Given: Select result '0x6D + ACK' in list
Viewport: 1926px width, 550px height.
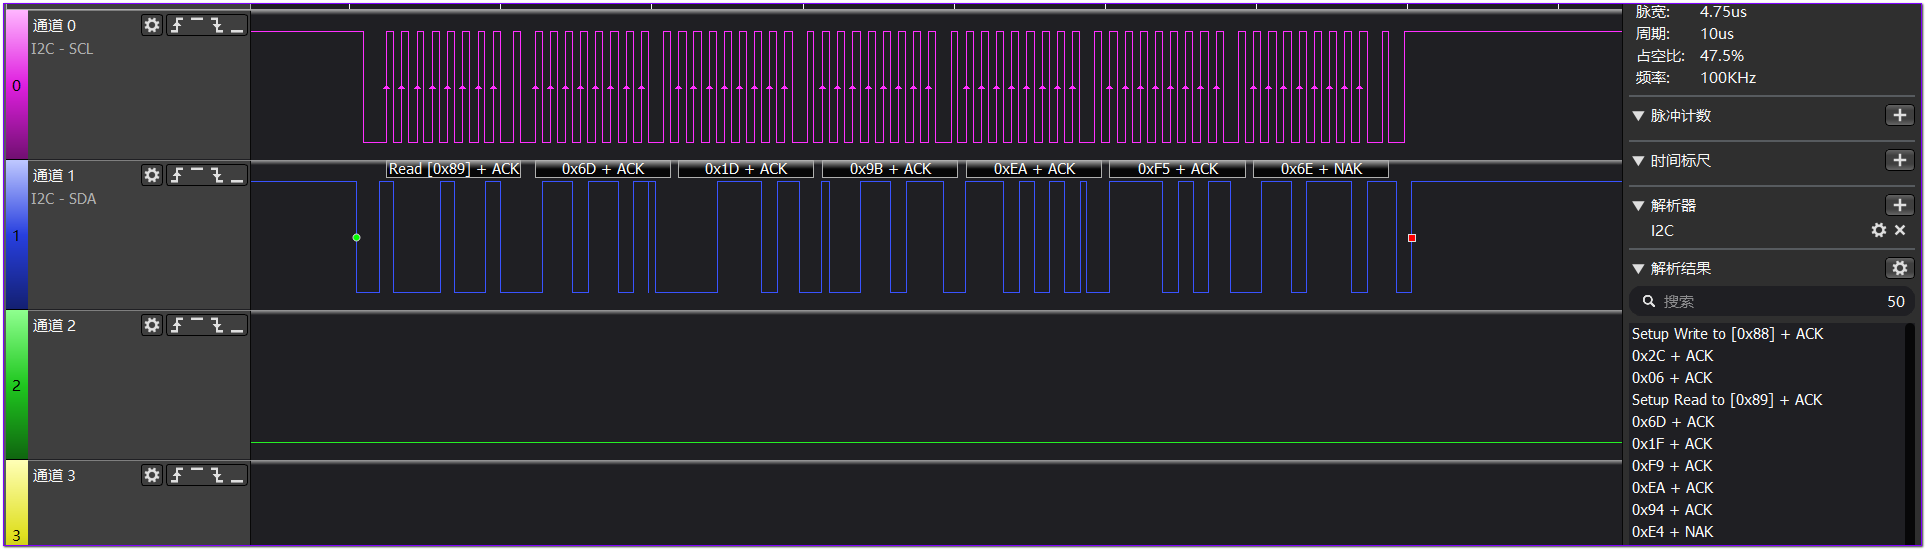Looking at the screenshot, I should 1672,422.
